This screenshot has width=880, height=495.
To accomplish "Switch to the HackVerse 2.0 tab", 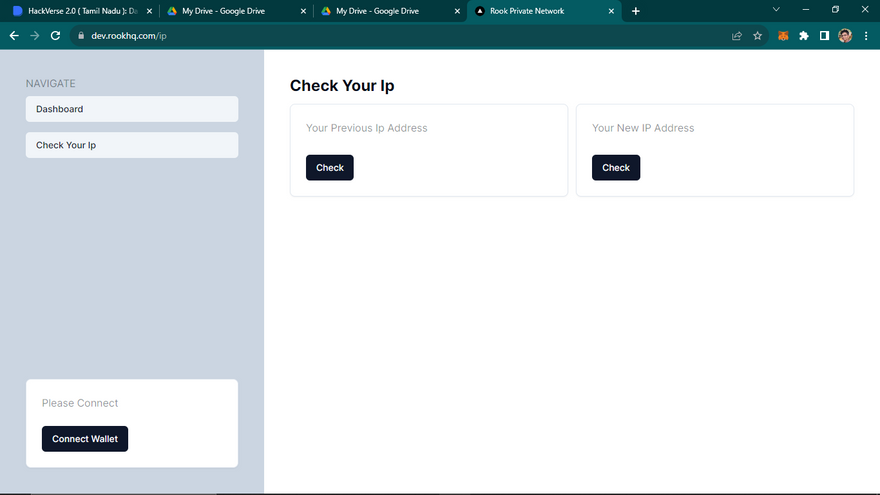I will pyautogui.click(x=80, y=11).
